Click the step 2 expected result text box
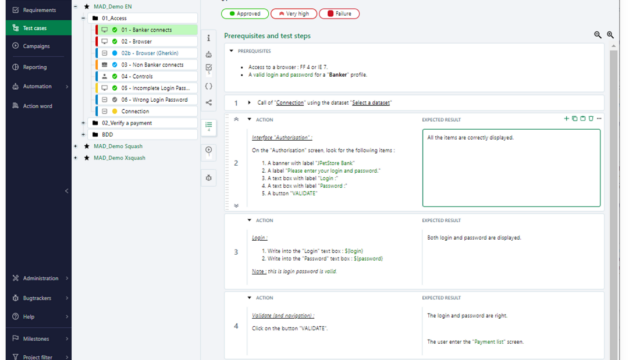Viewport: 640px width, 360px height. coord(511,168)
